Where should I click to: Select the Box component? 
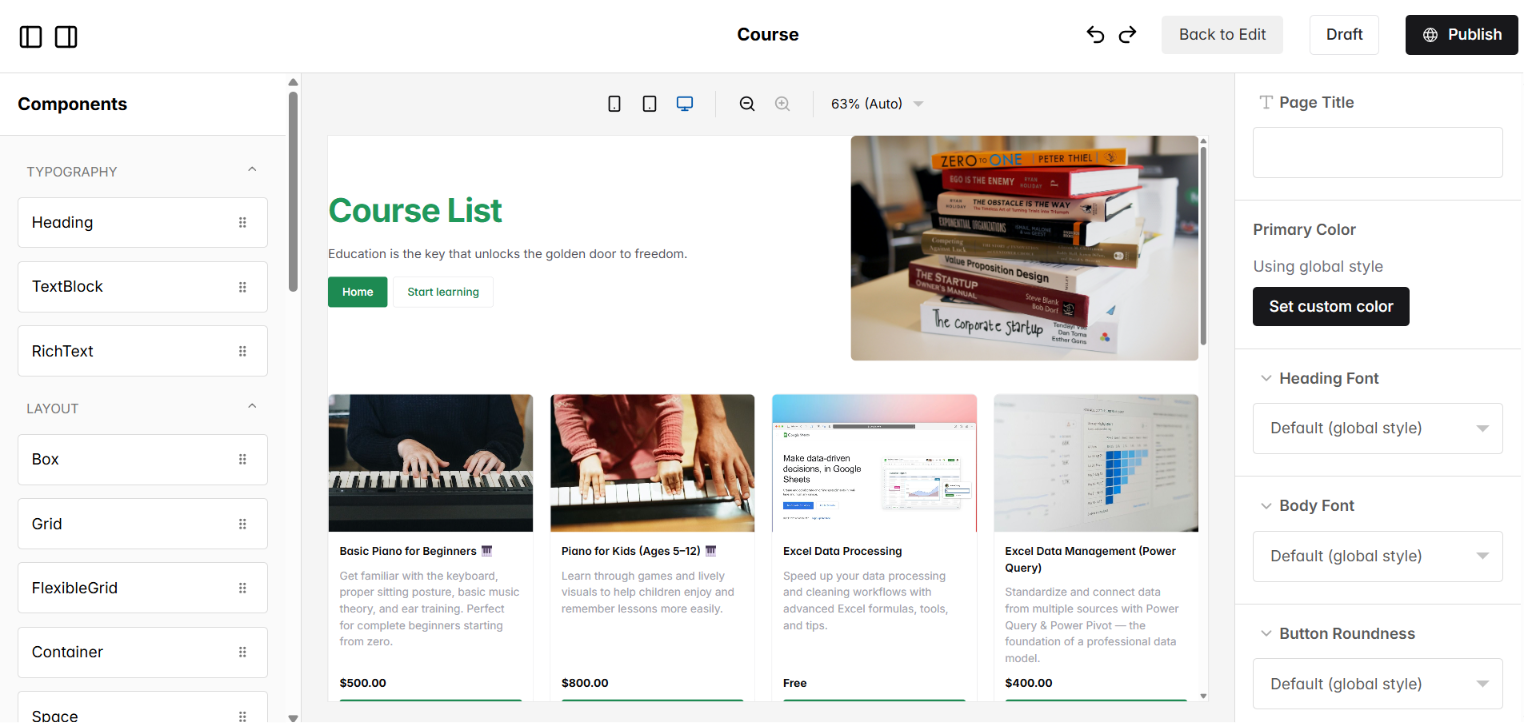pyautogui.click(x=143, y=459)
